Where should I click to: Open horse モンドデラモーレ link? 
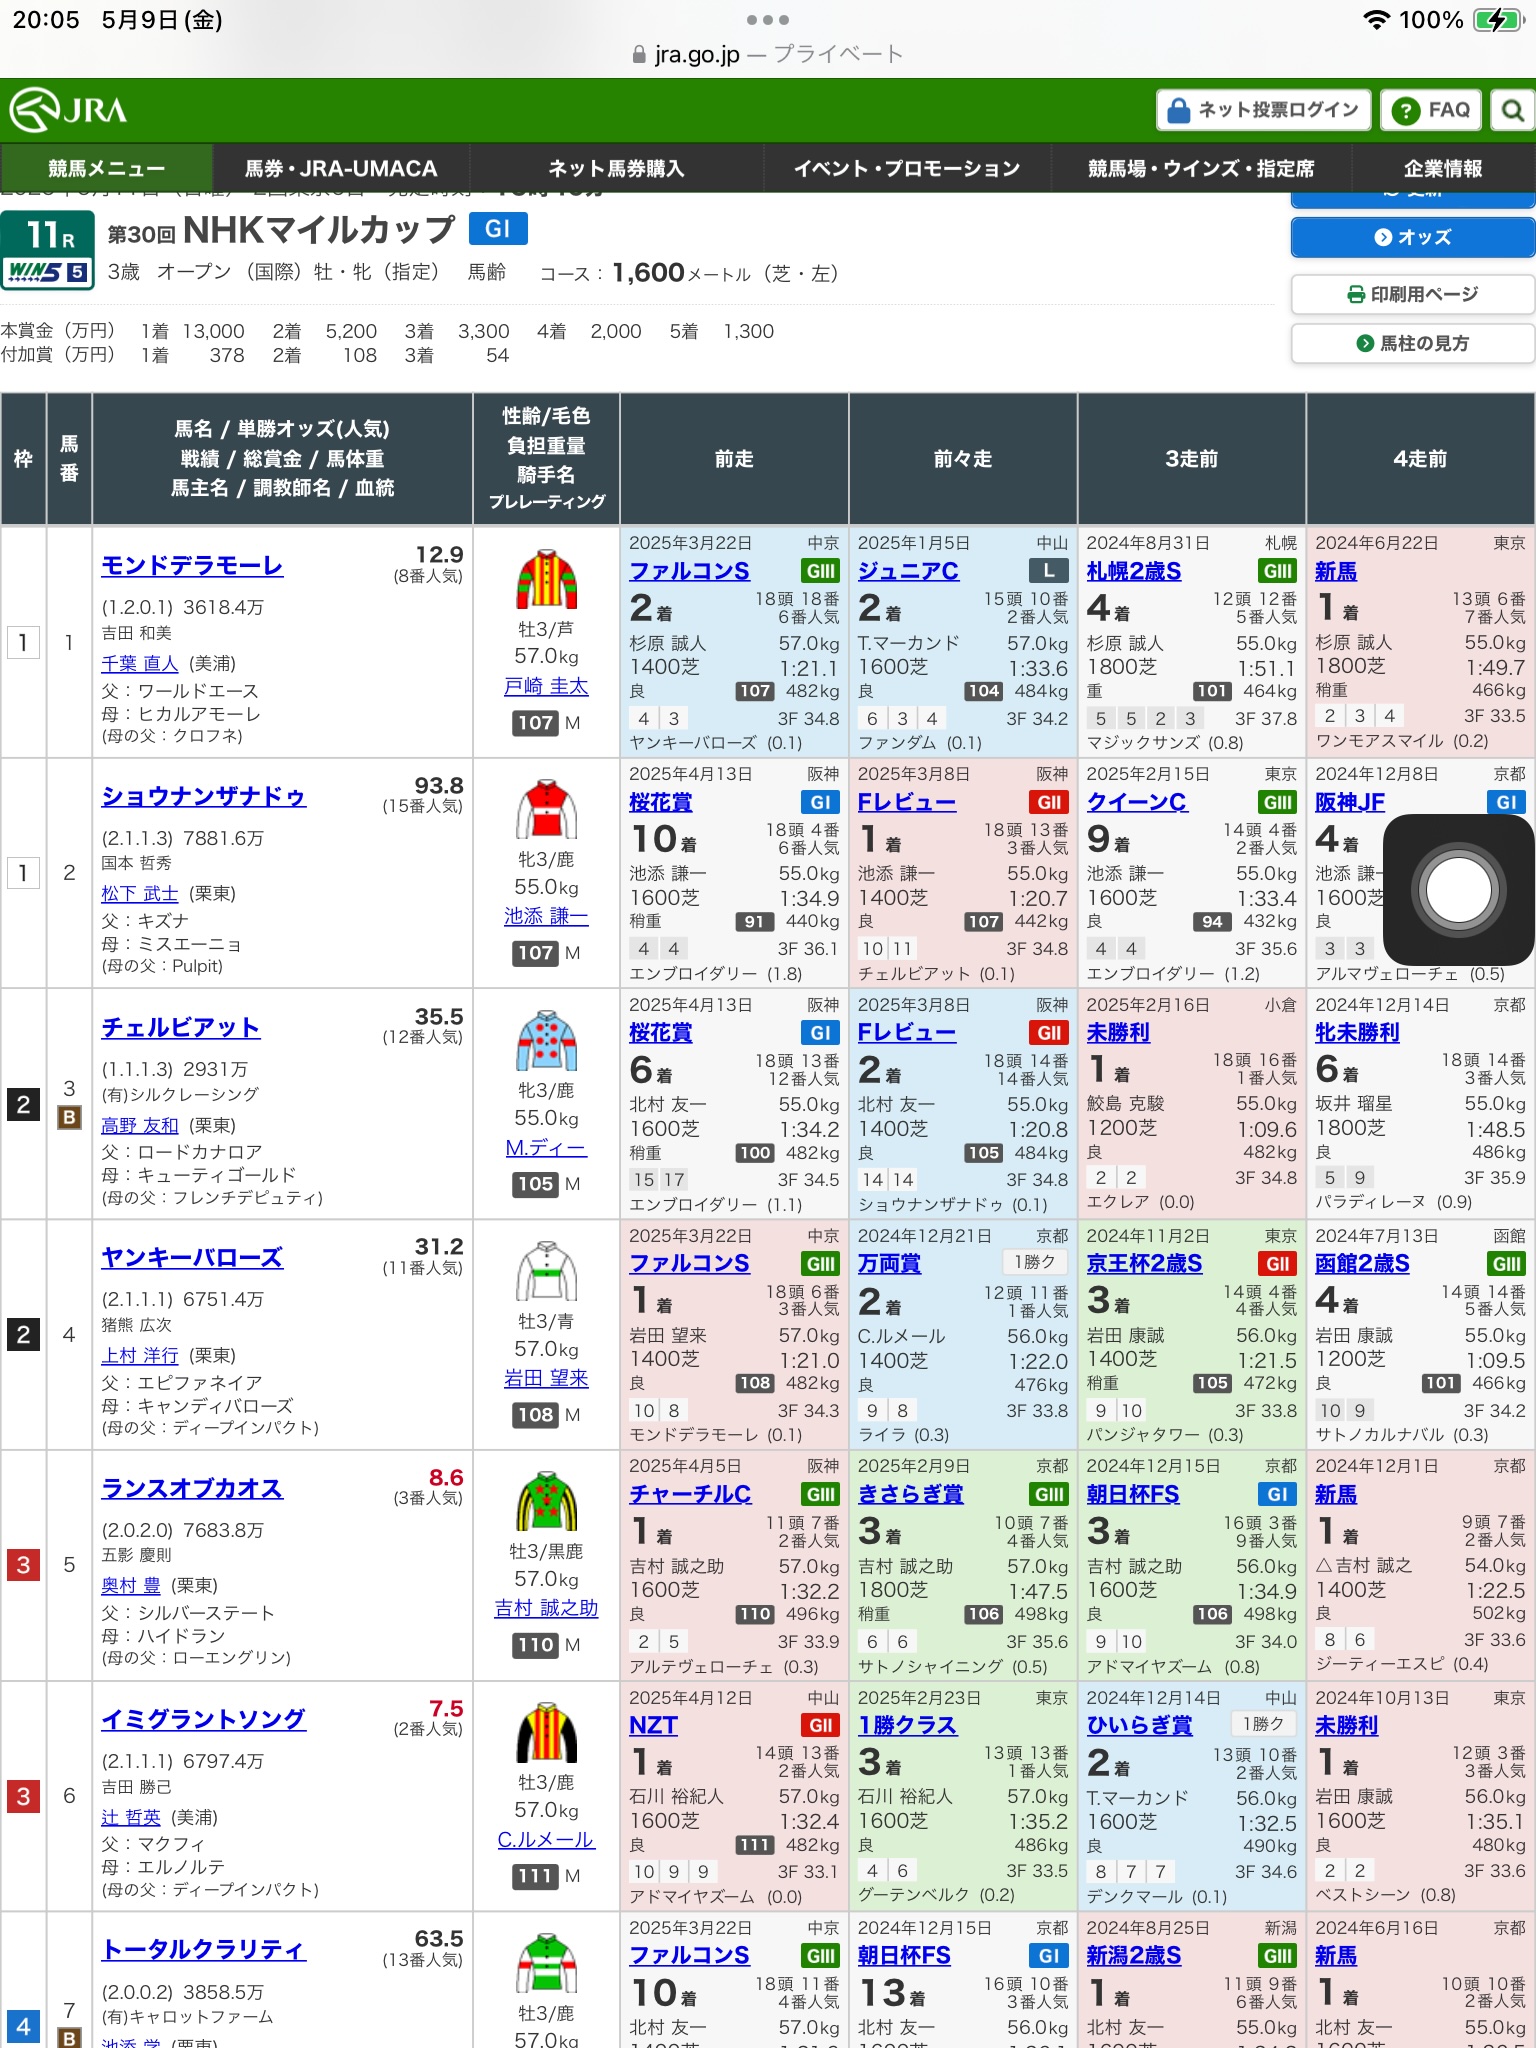(192, 566)
